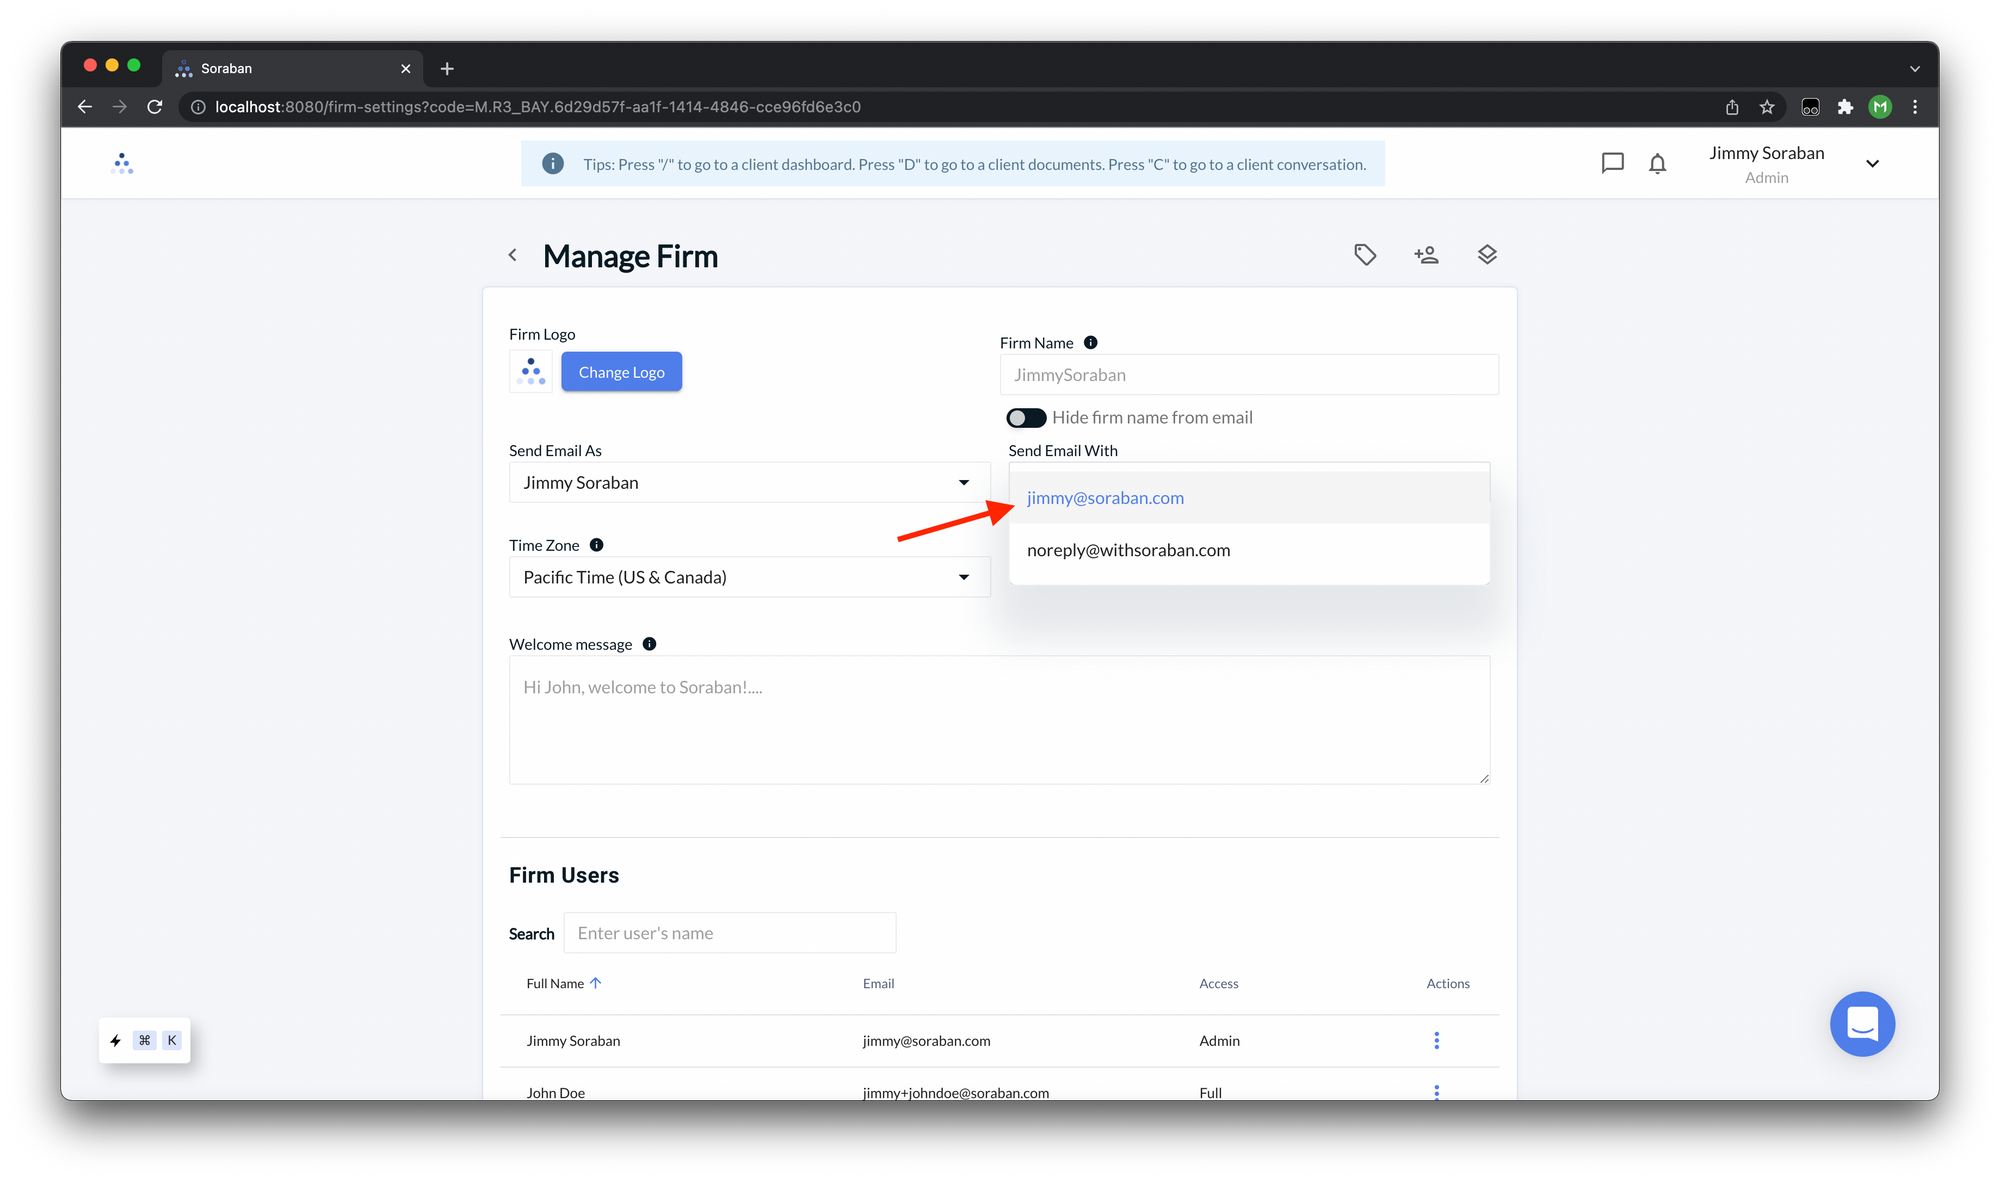Click the Admin access cell
The image size is (2000, 1181).
(1219, 1041)
